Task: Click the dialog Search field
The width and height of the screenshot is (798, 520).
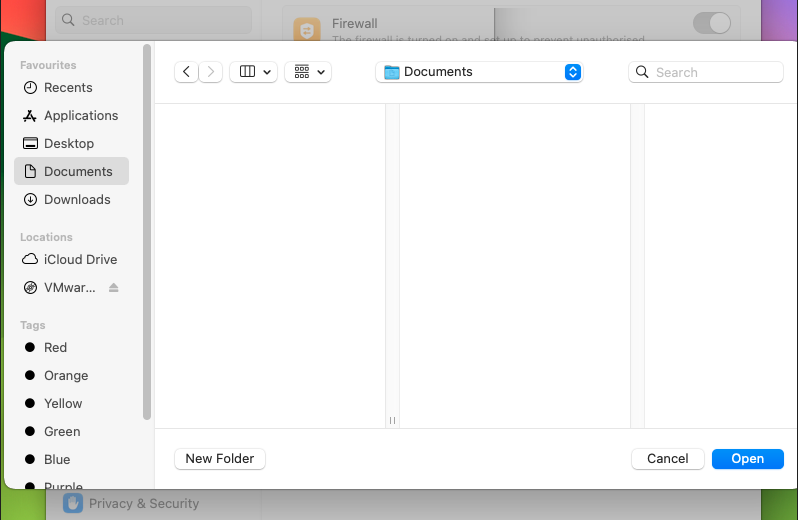Action: coord(706,72)
